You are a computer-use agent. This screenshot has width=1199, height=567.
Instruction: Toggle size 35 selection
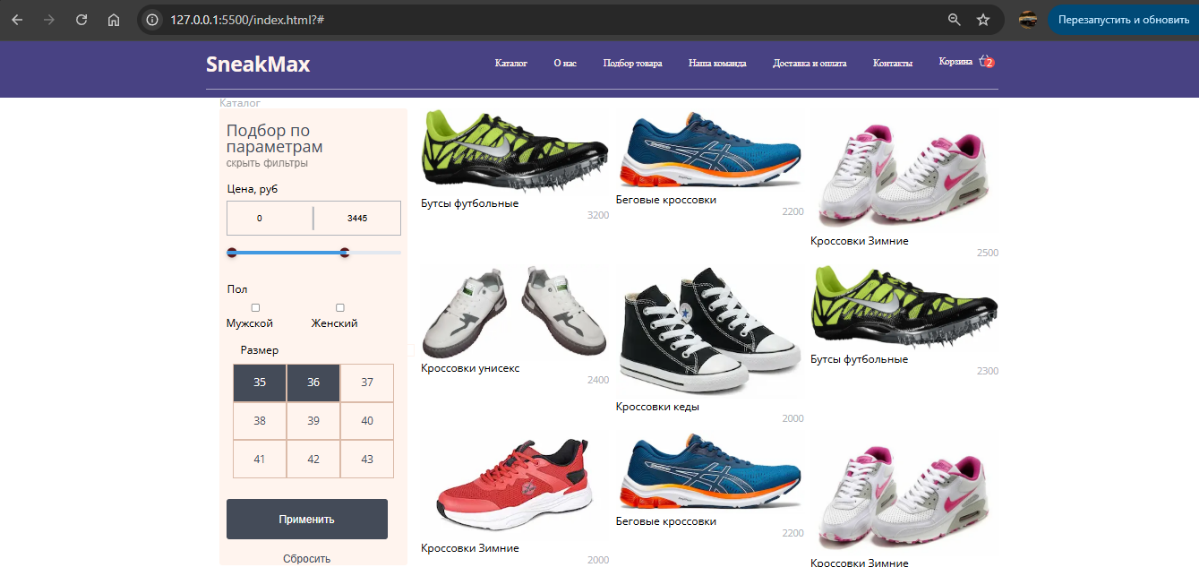[x=260, y=383]
